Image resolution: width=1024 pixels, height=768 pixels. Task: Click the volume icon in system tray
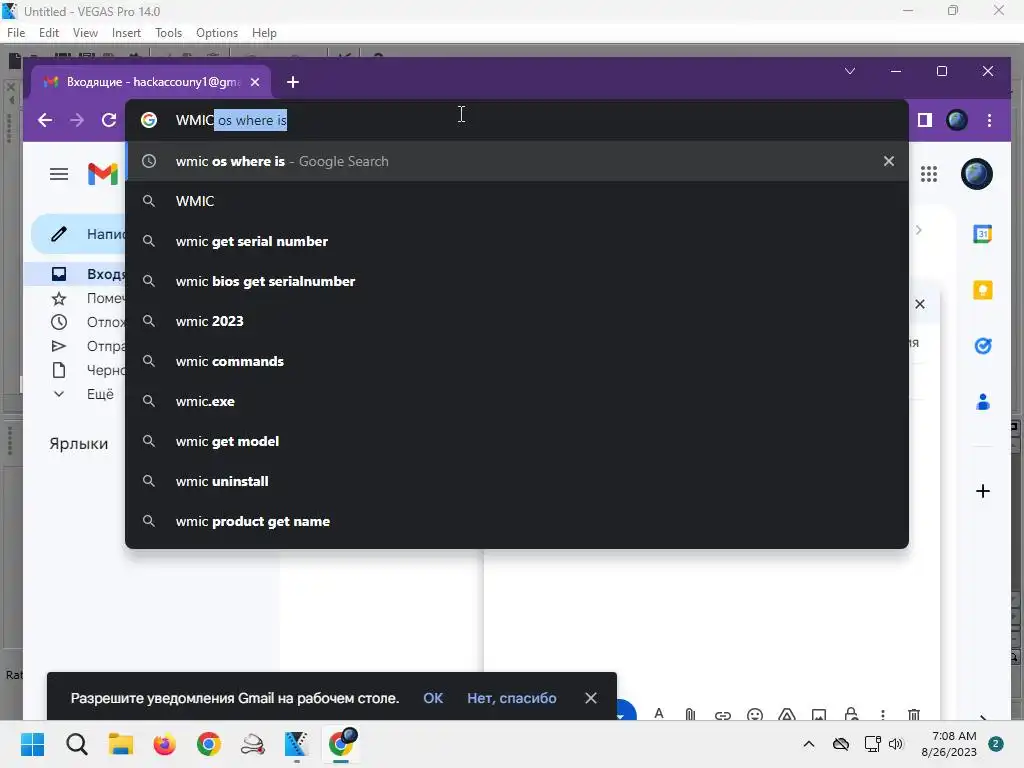click(x=895, y=744)
